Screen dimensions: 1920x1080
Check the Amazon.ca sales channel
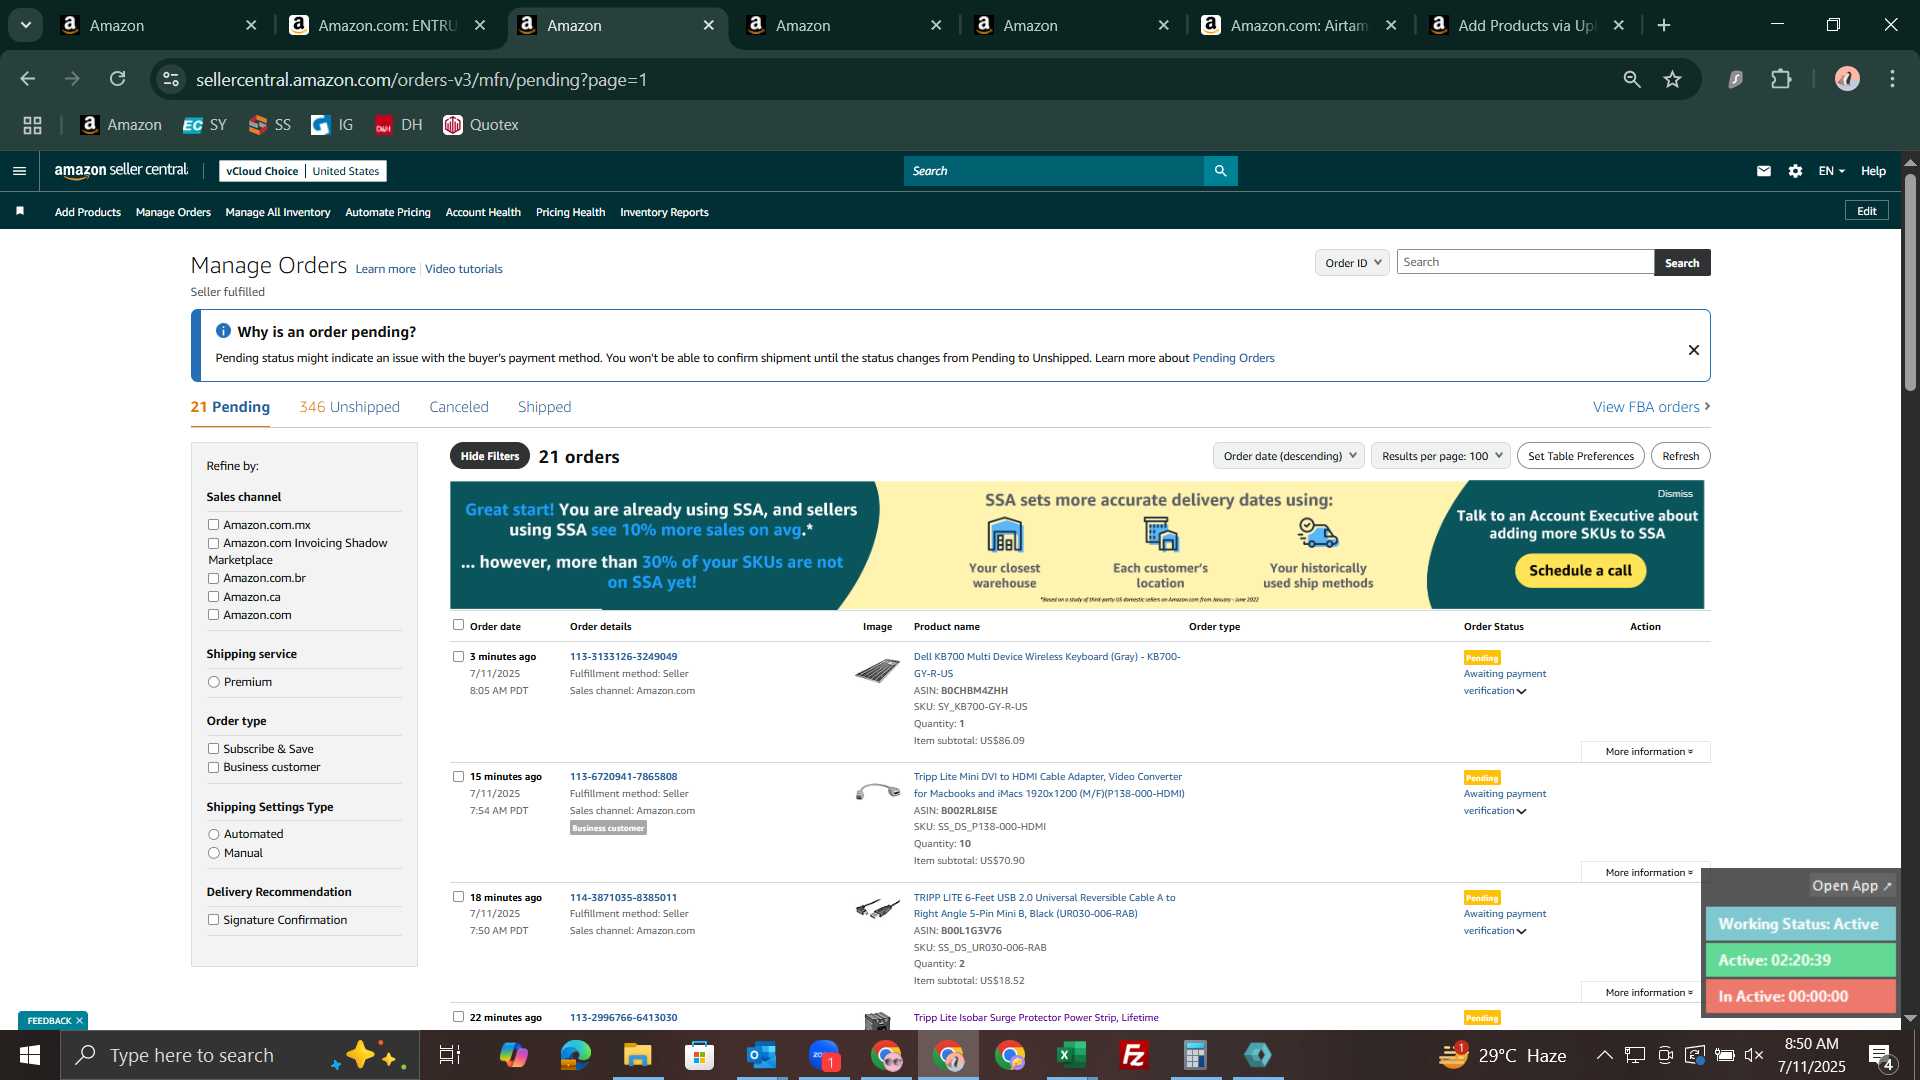click(x=213, y=597)
